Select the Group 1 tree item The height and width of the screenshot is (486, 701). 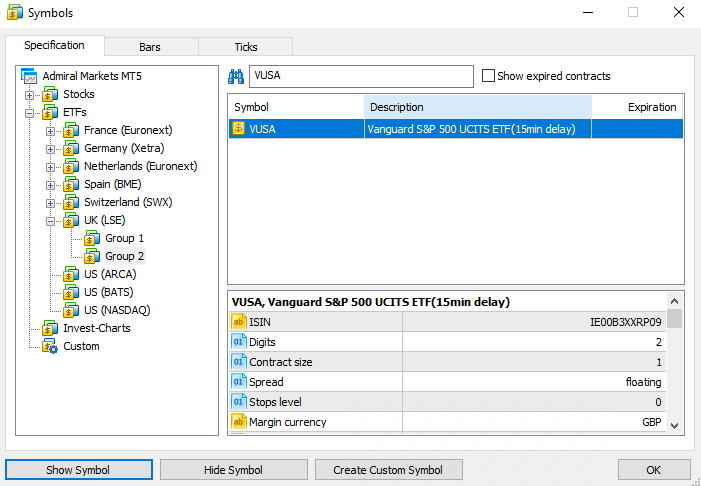point(125,238)
